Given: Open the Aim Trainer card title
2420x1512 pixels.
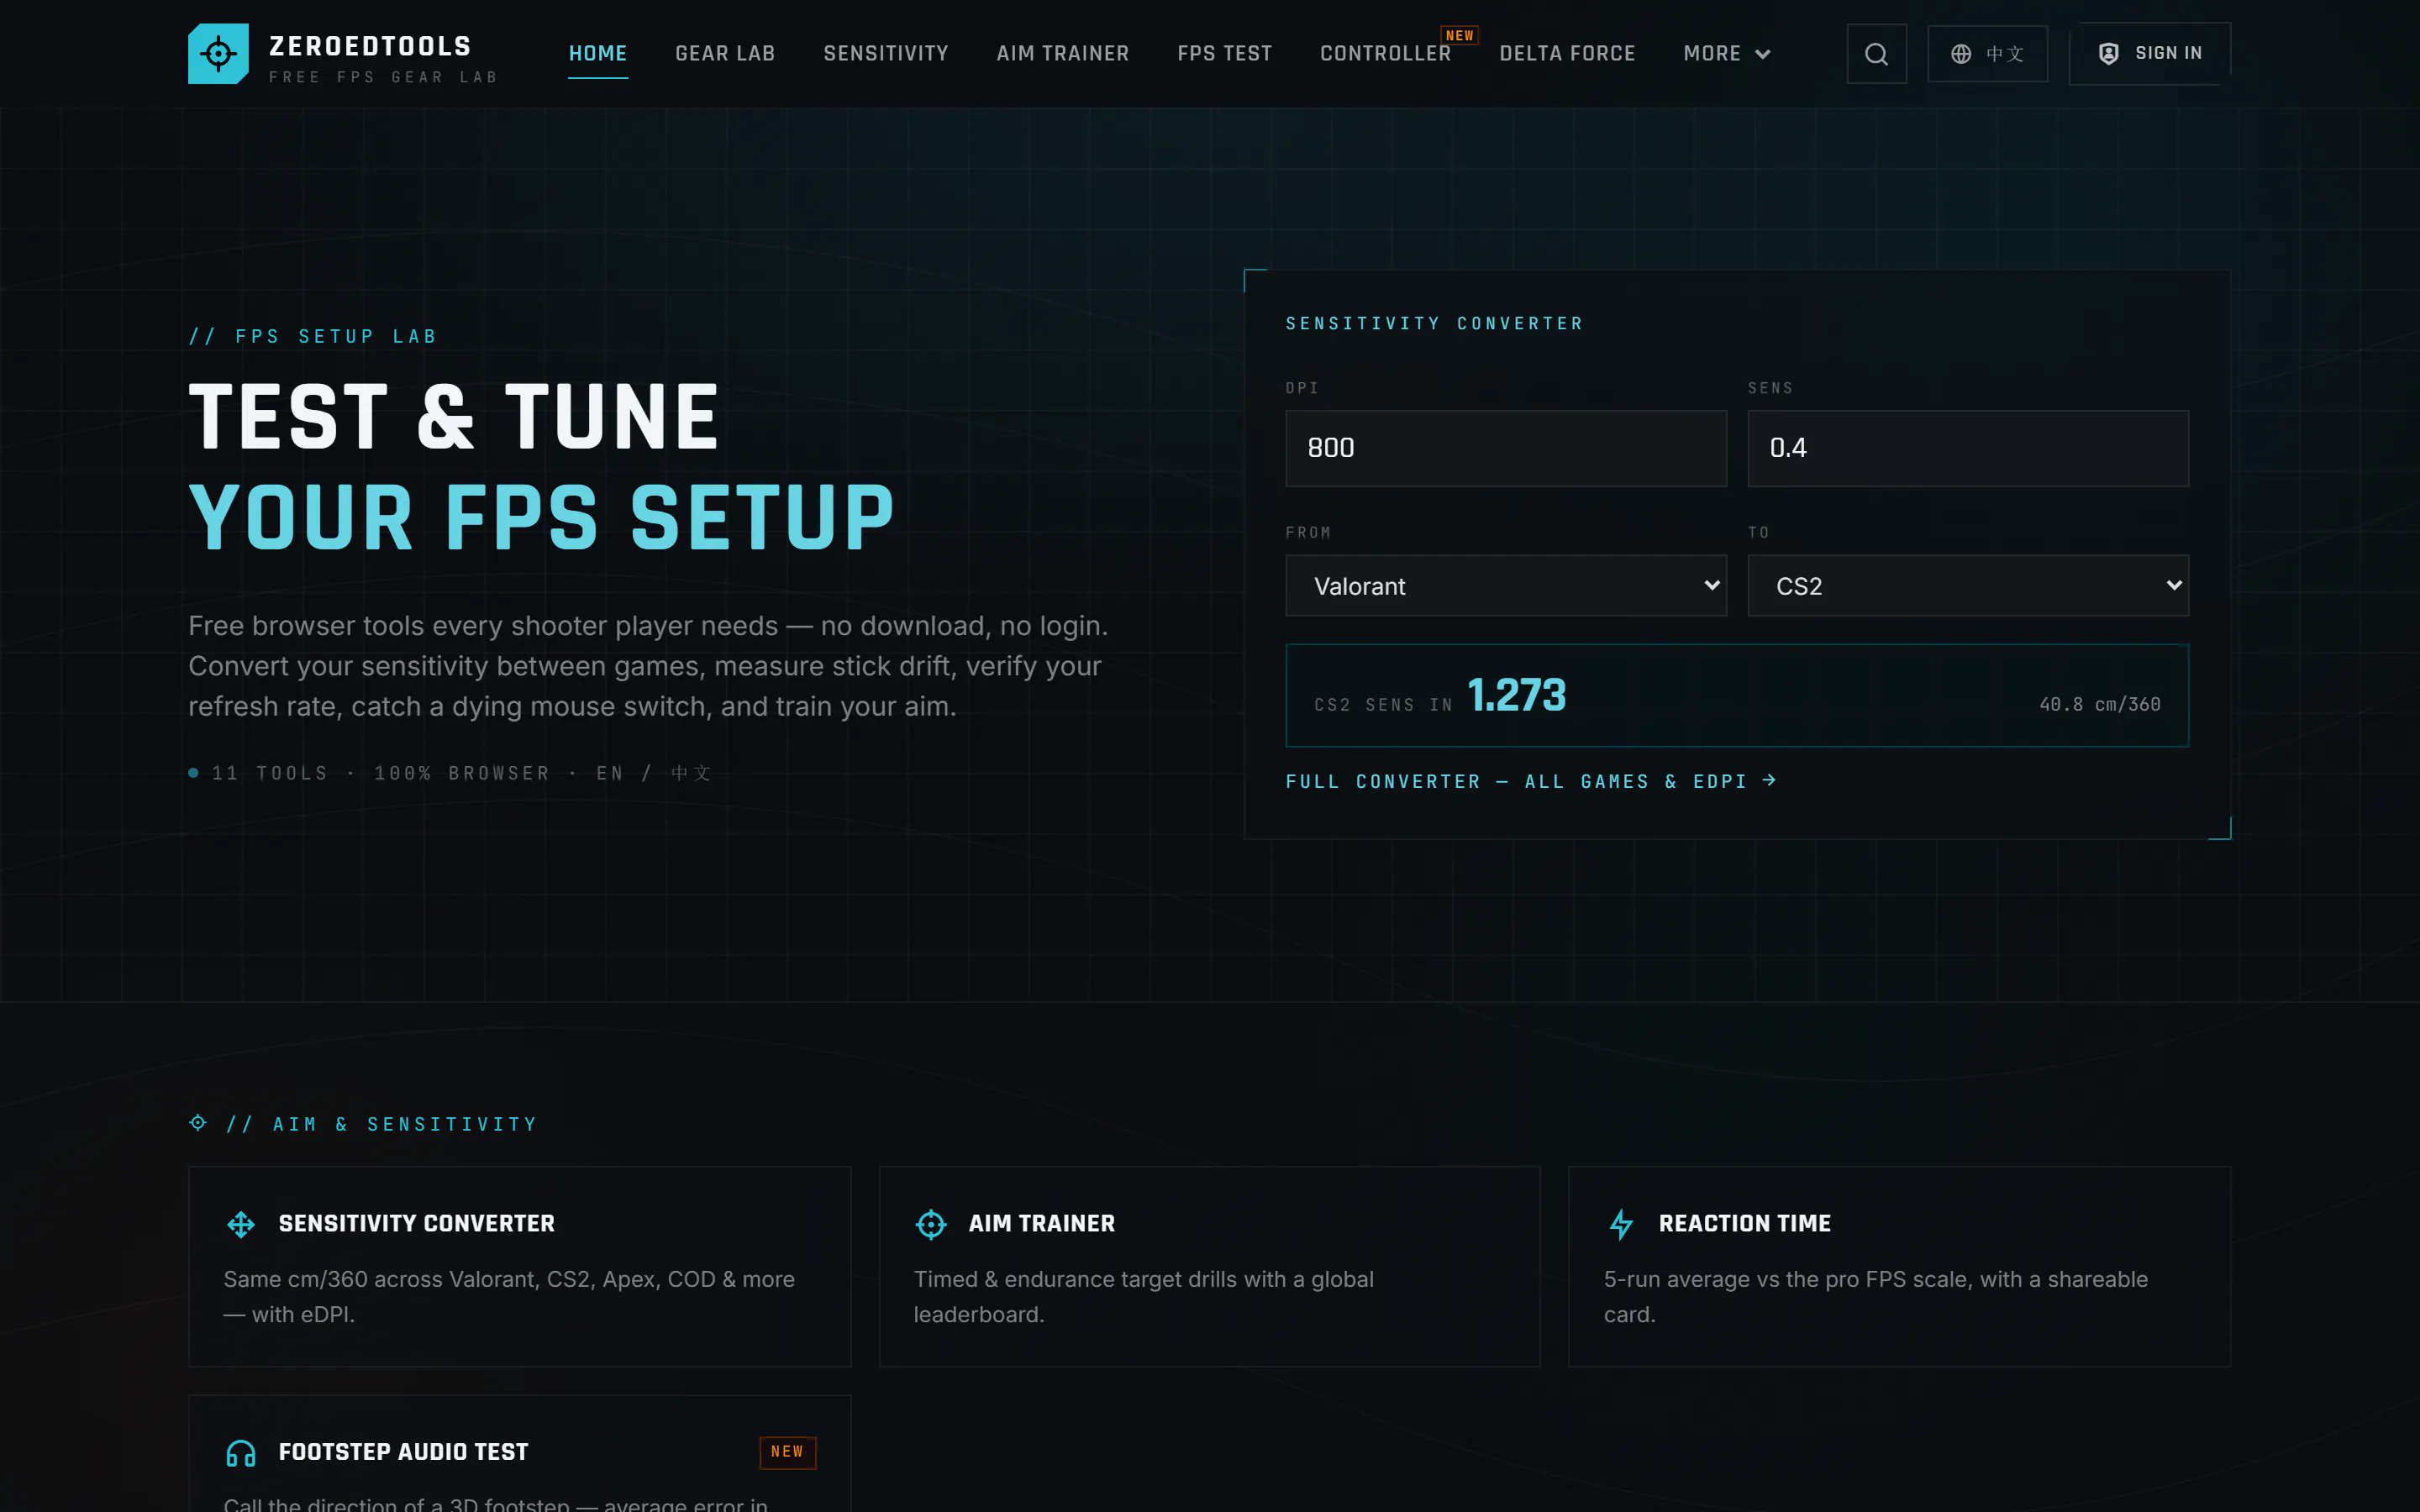Looking at the screenshot, I should point(1042,1224).
